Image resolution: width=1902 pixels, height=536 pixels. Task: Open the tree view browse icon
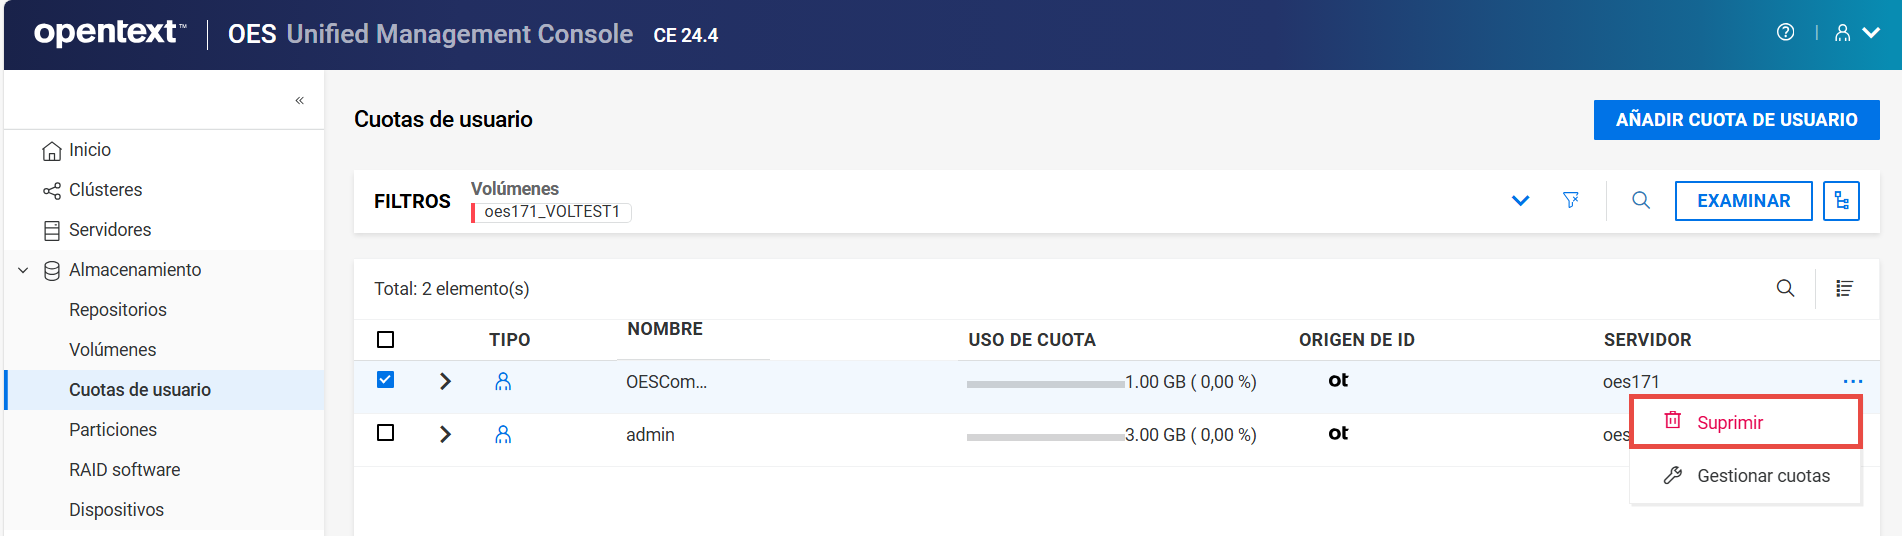pos(1841,201)
